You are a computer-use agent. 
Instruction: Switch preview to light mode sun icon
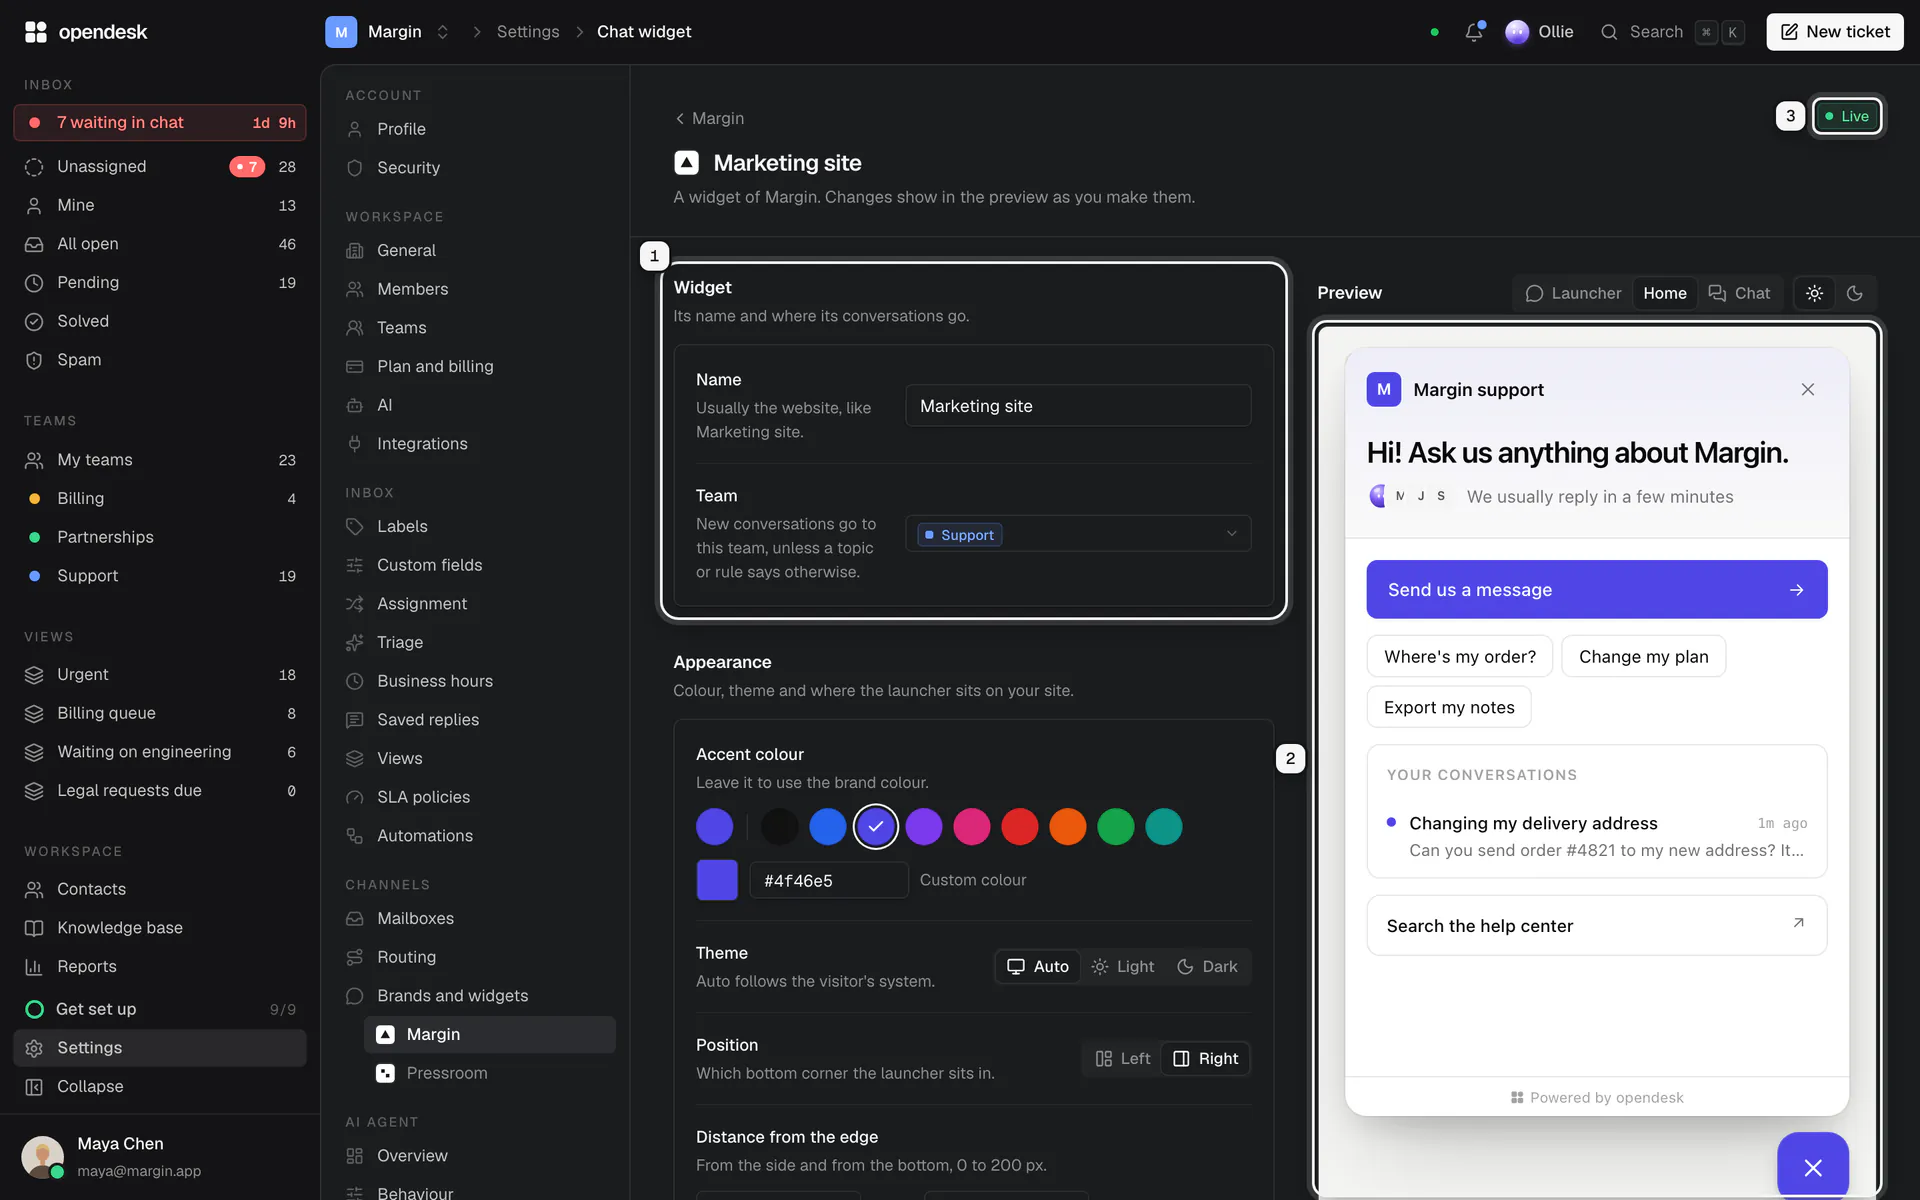pos(1814,293)
